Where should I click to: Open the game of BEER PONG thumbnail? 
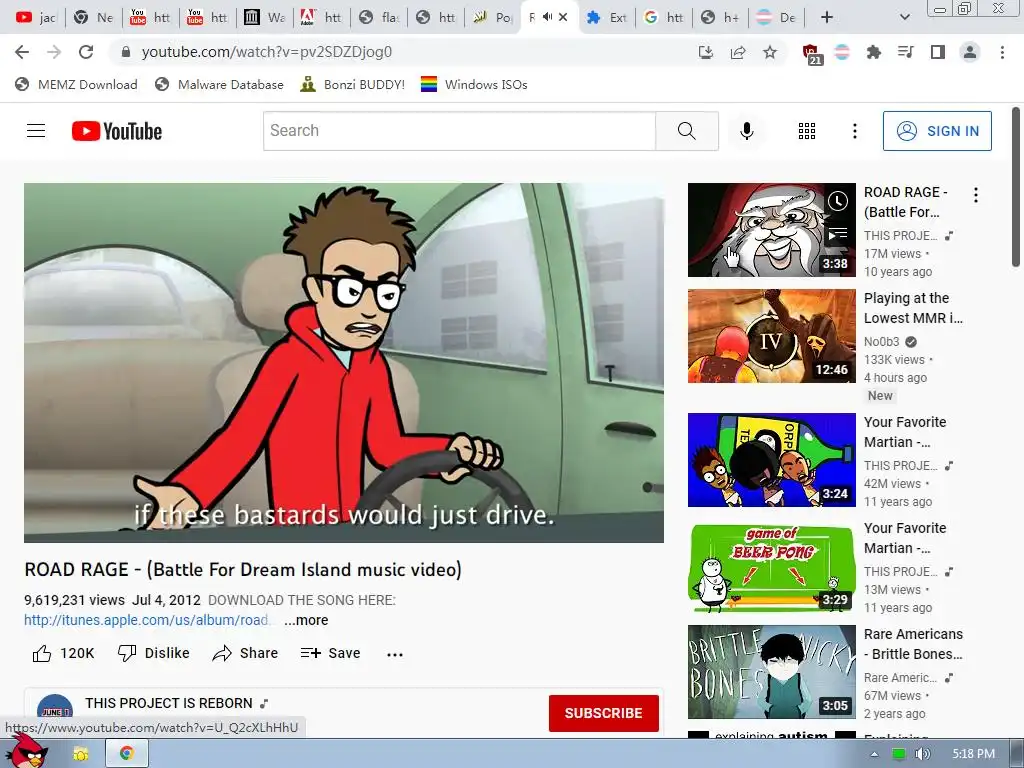771,566
